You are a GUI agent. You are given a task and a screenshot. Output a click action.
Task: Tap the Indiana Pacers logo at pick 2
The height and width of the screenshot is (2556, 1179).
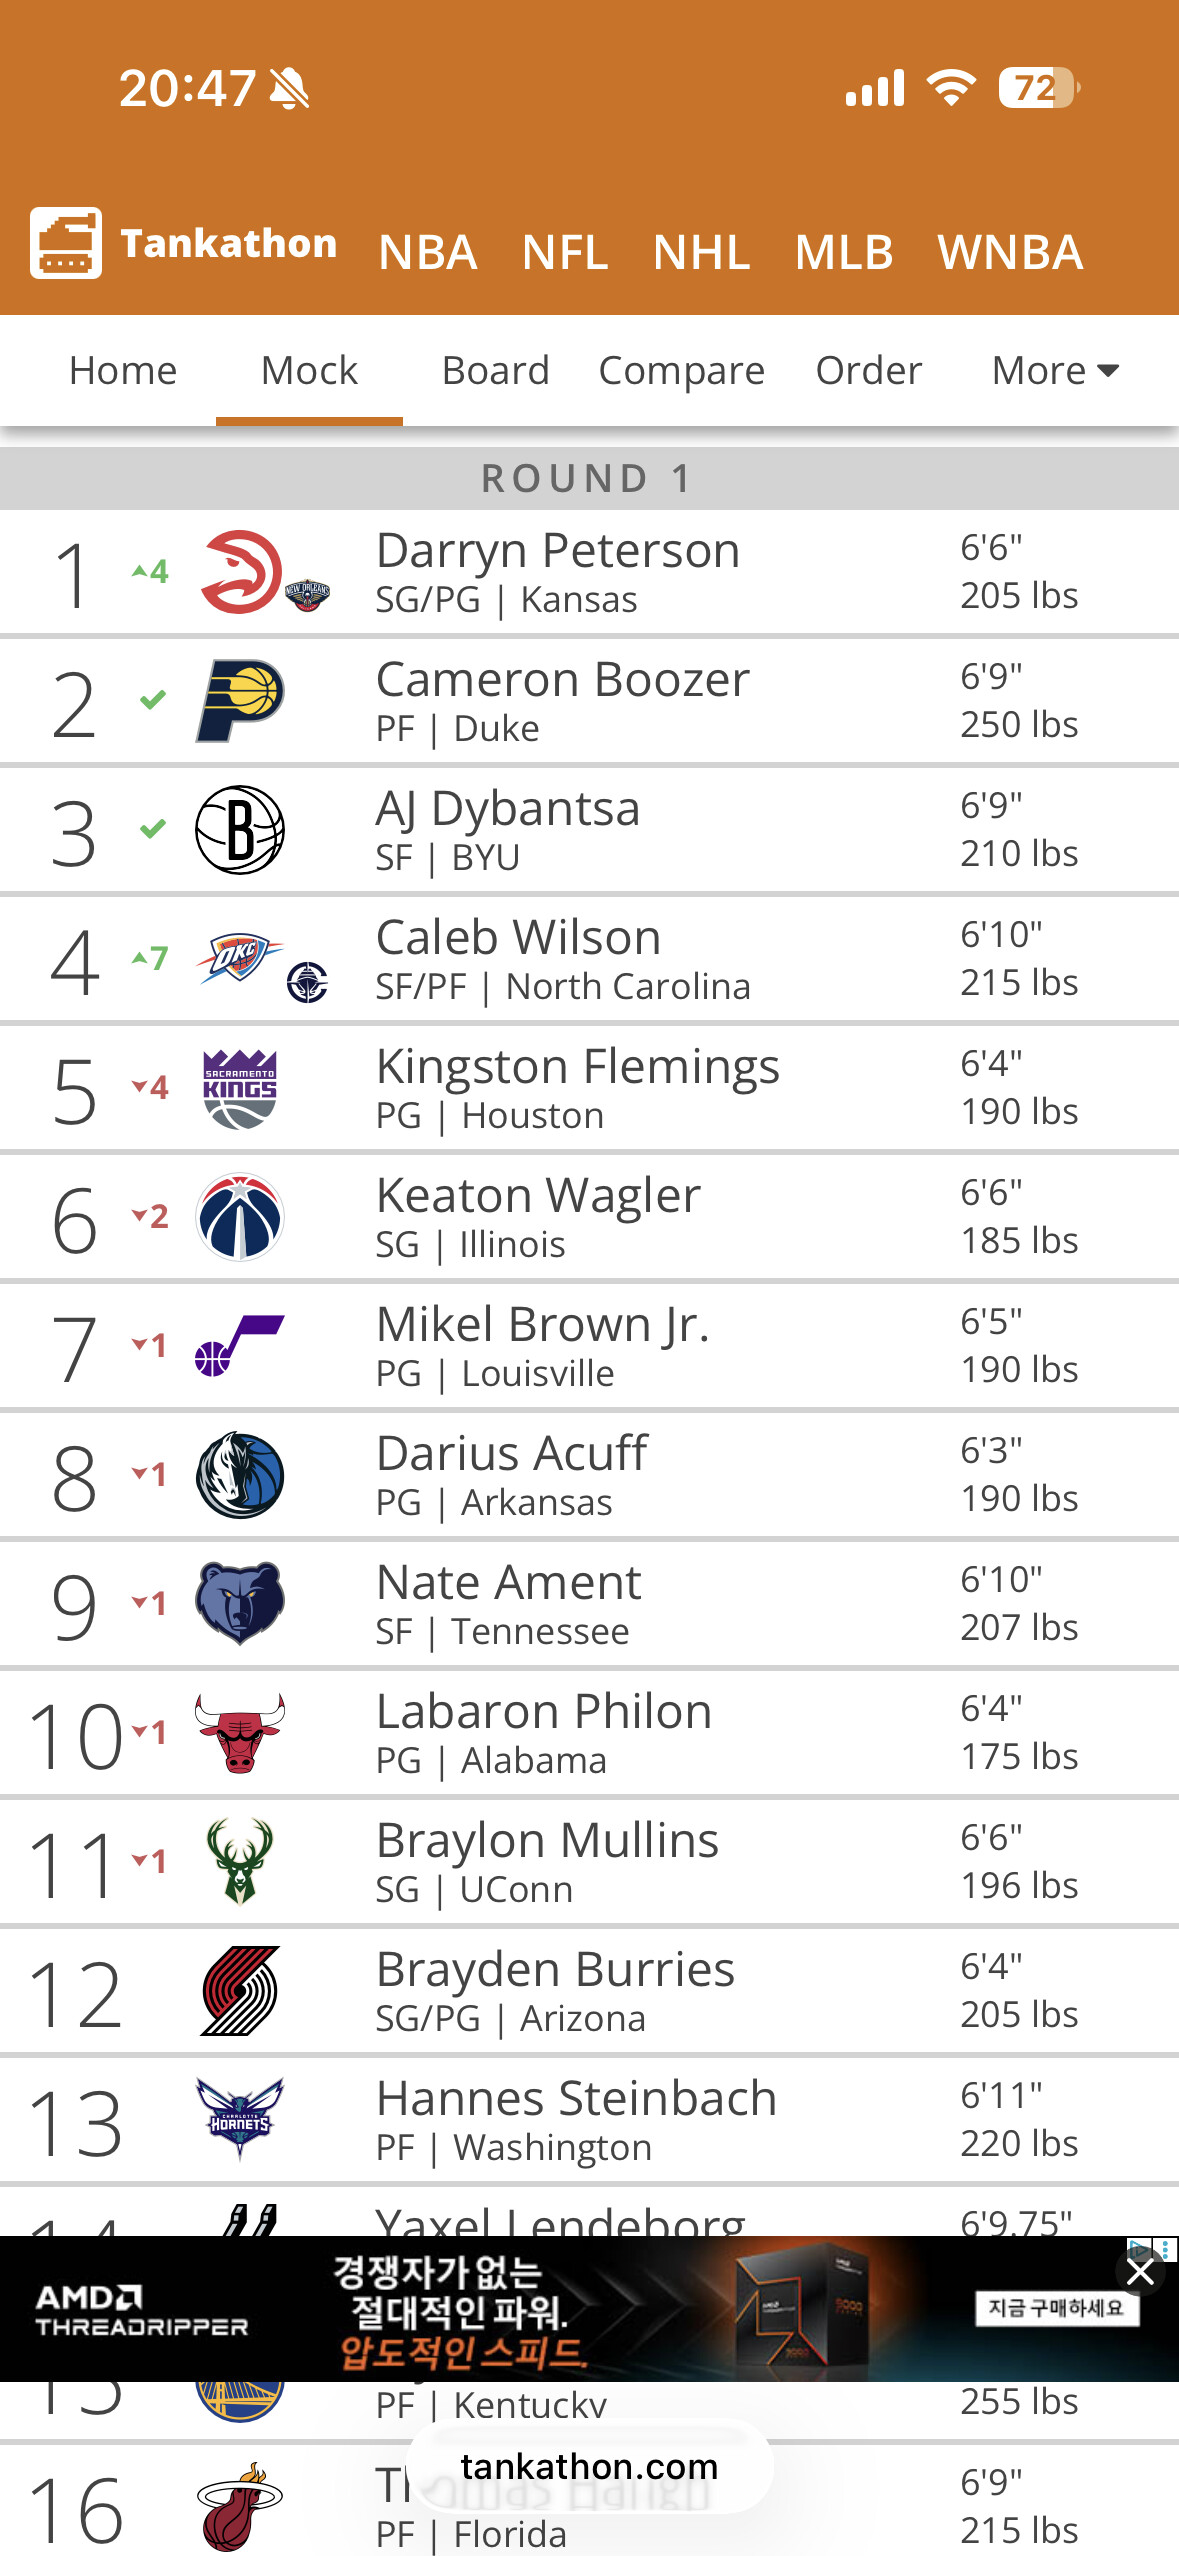pyautogui.click(x=240, y=700)
